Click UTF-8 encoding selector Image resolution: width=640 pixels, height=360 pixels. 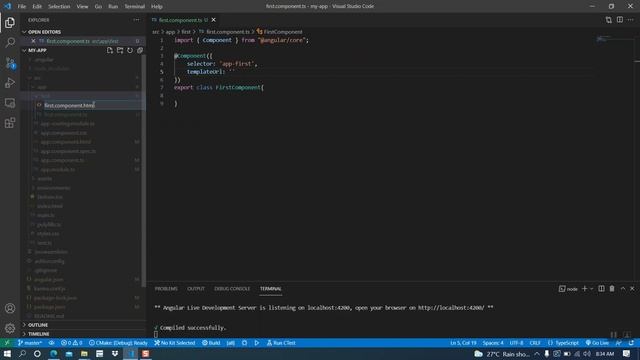(x=516, y=343)
